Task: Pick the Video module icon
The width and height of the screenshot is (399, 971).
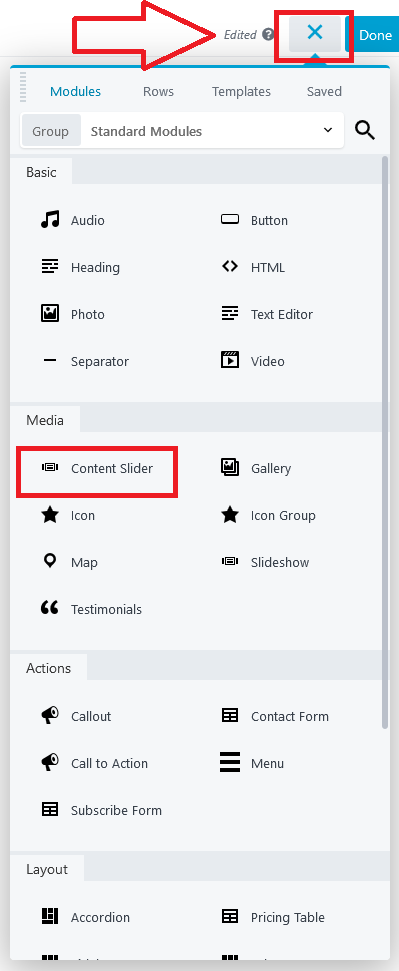Action: point(230,360)
